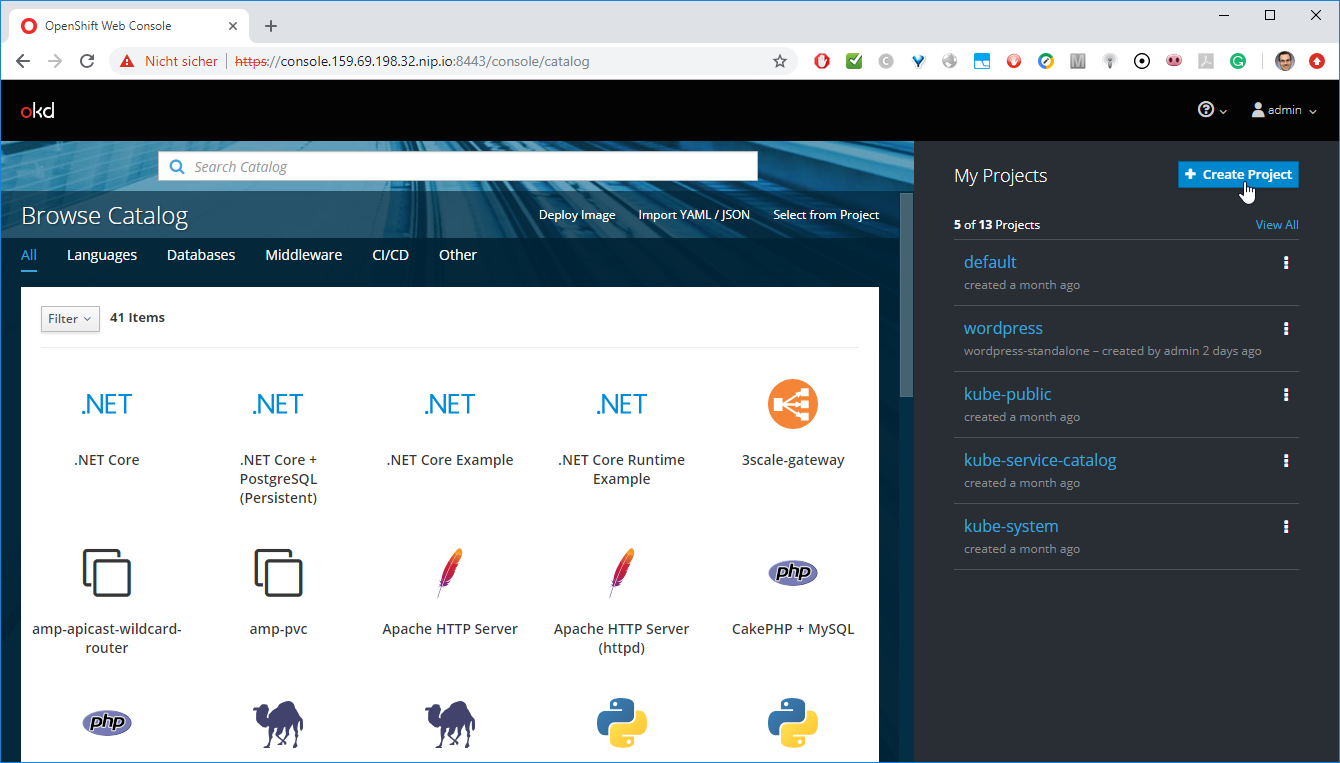Switch to the CI/CD tab

click(x=391, y=255)
